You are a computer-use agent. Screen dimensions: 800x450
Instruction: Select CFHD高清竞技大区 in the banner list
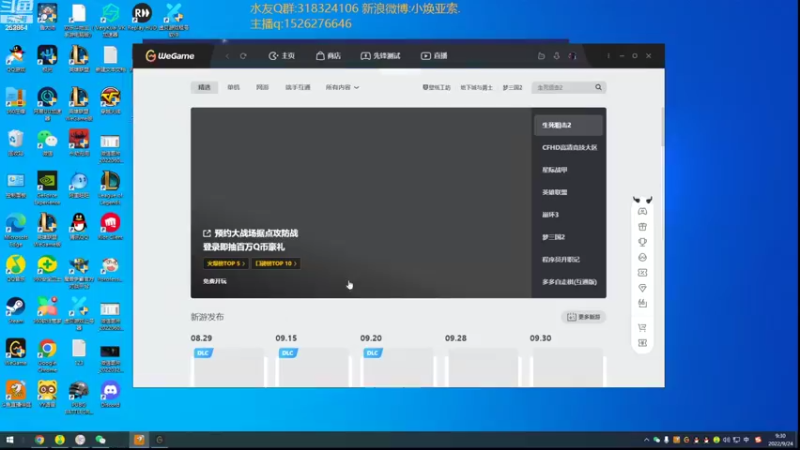[x=569, y=147]
